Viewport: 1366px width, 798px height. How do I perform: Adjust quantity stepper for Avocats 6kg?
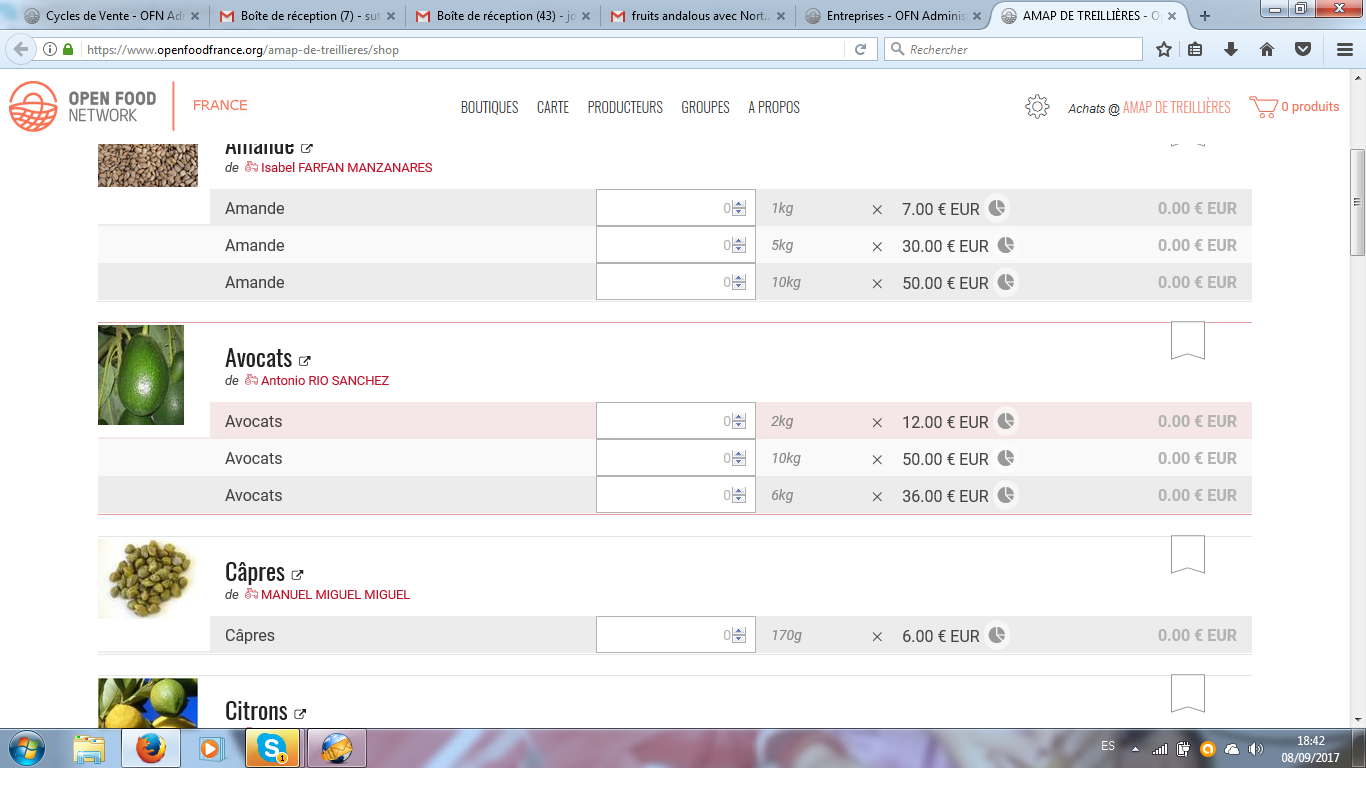pos(739,495)
